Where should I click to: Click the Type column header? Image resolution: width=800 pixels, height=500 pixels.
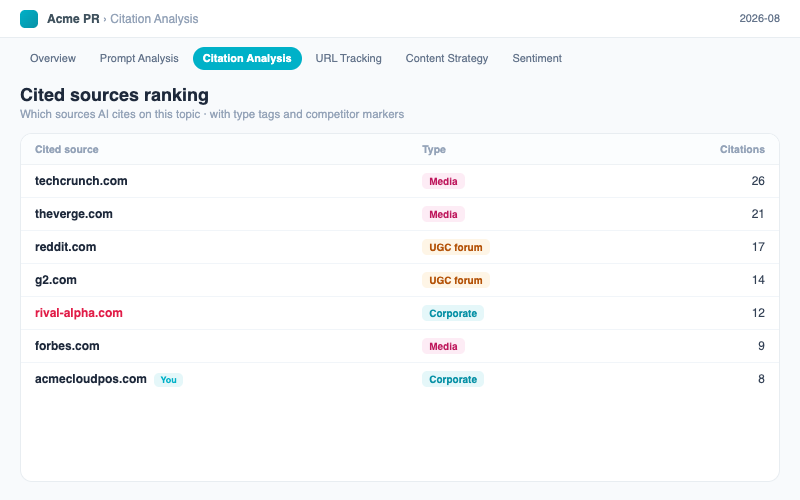click(434, 149)
